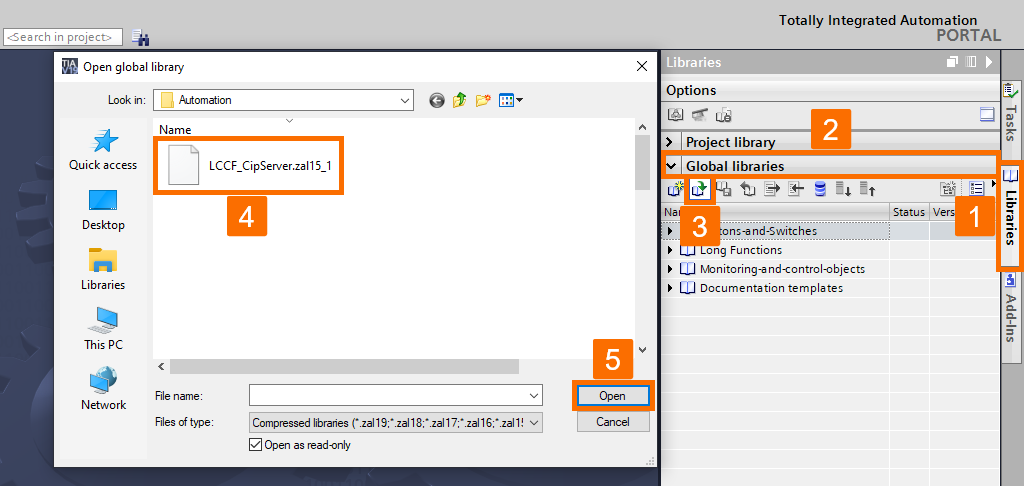Click the list with up-arrow icon
Viewport: 1024px width, 486px height.
coord(867,189)
